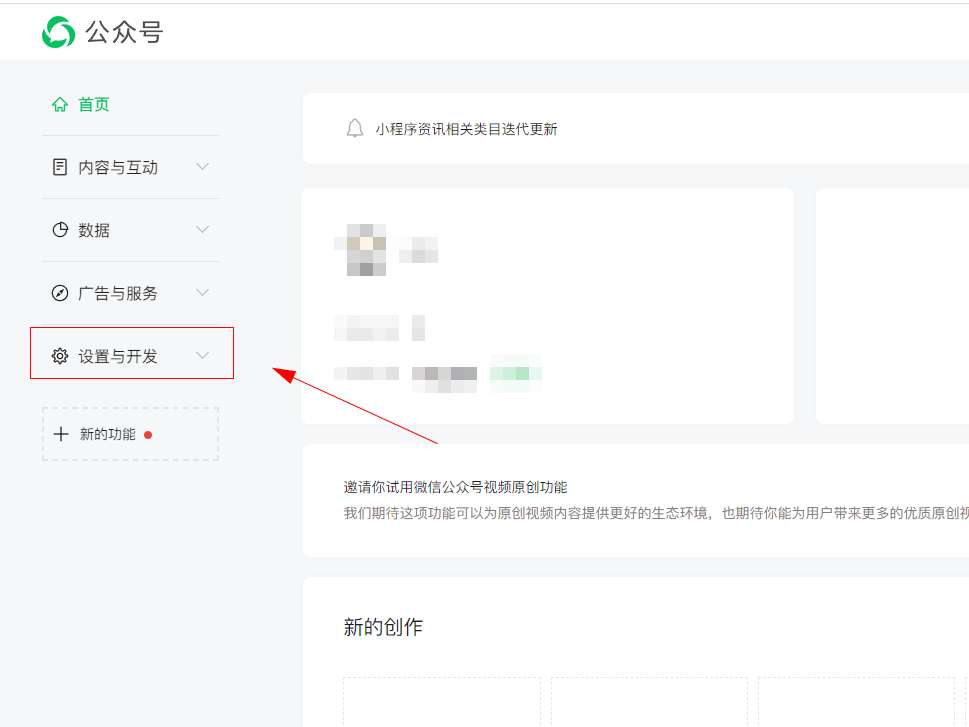Click the blurred account avatar
The height and width of the screenshot is (727, 969).
[x=366, y=250]
